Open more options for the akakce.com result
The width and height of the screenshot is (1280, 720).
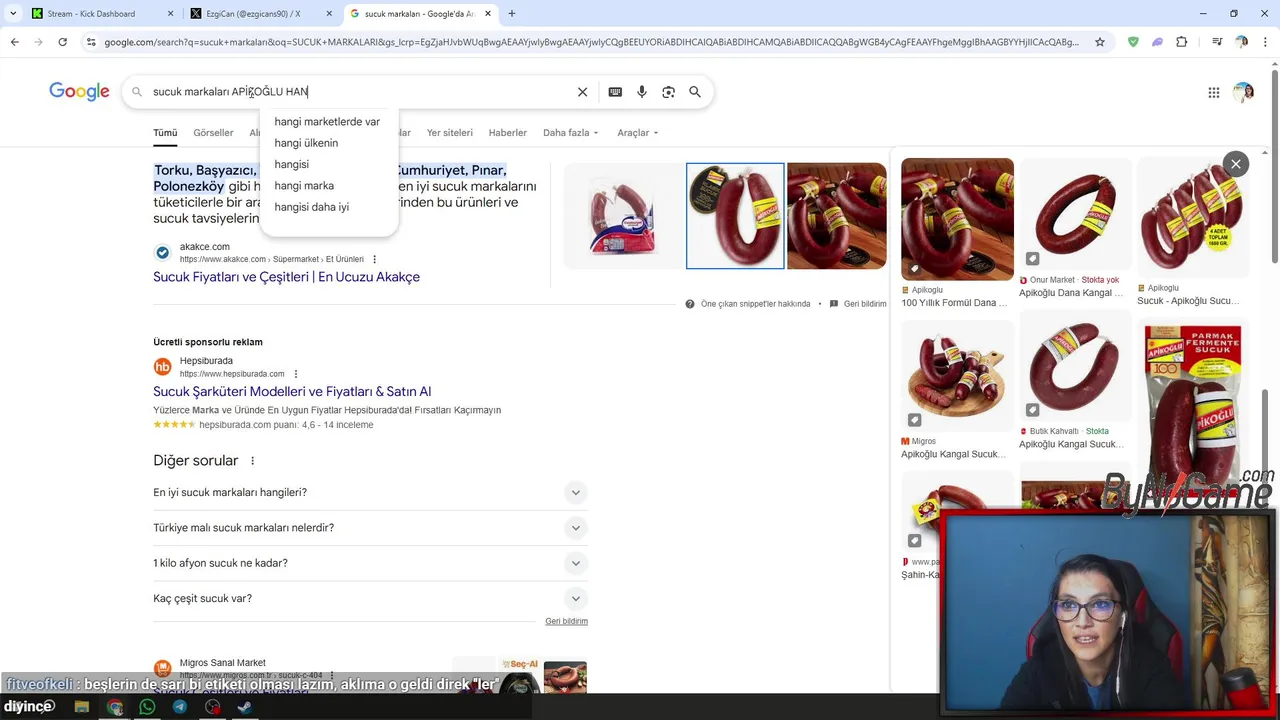(x=375, y=259)
